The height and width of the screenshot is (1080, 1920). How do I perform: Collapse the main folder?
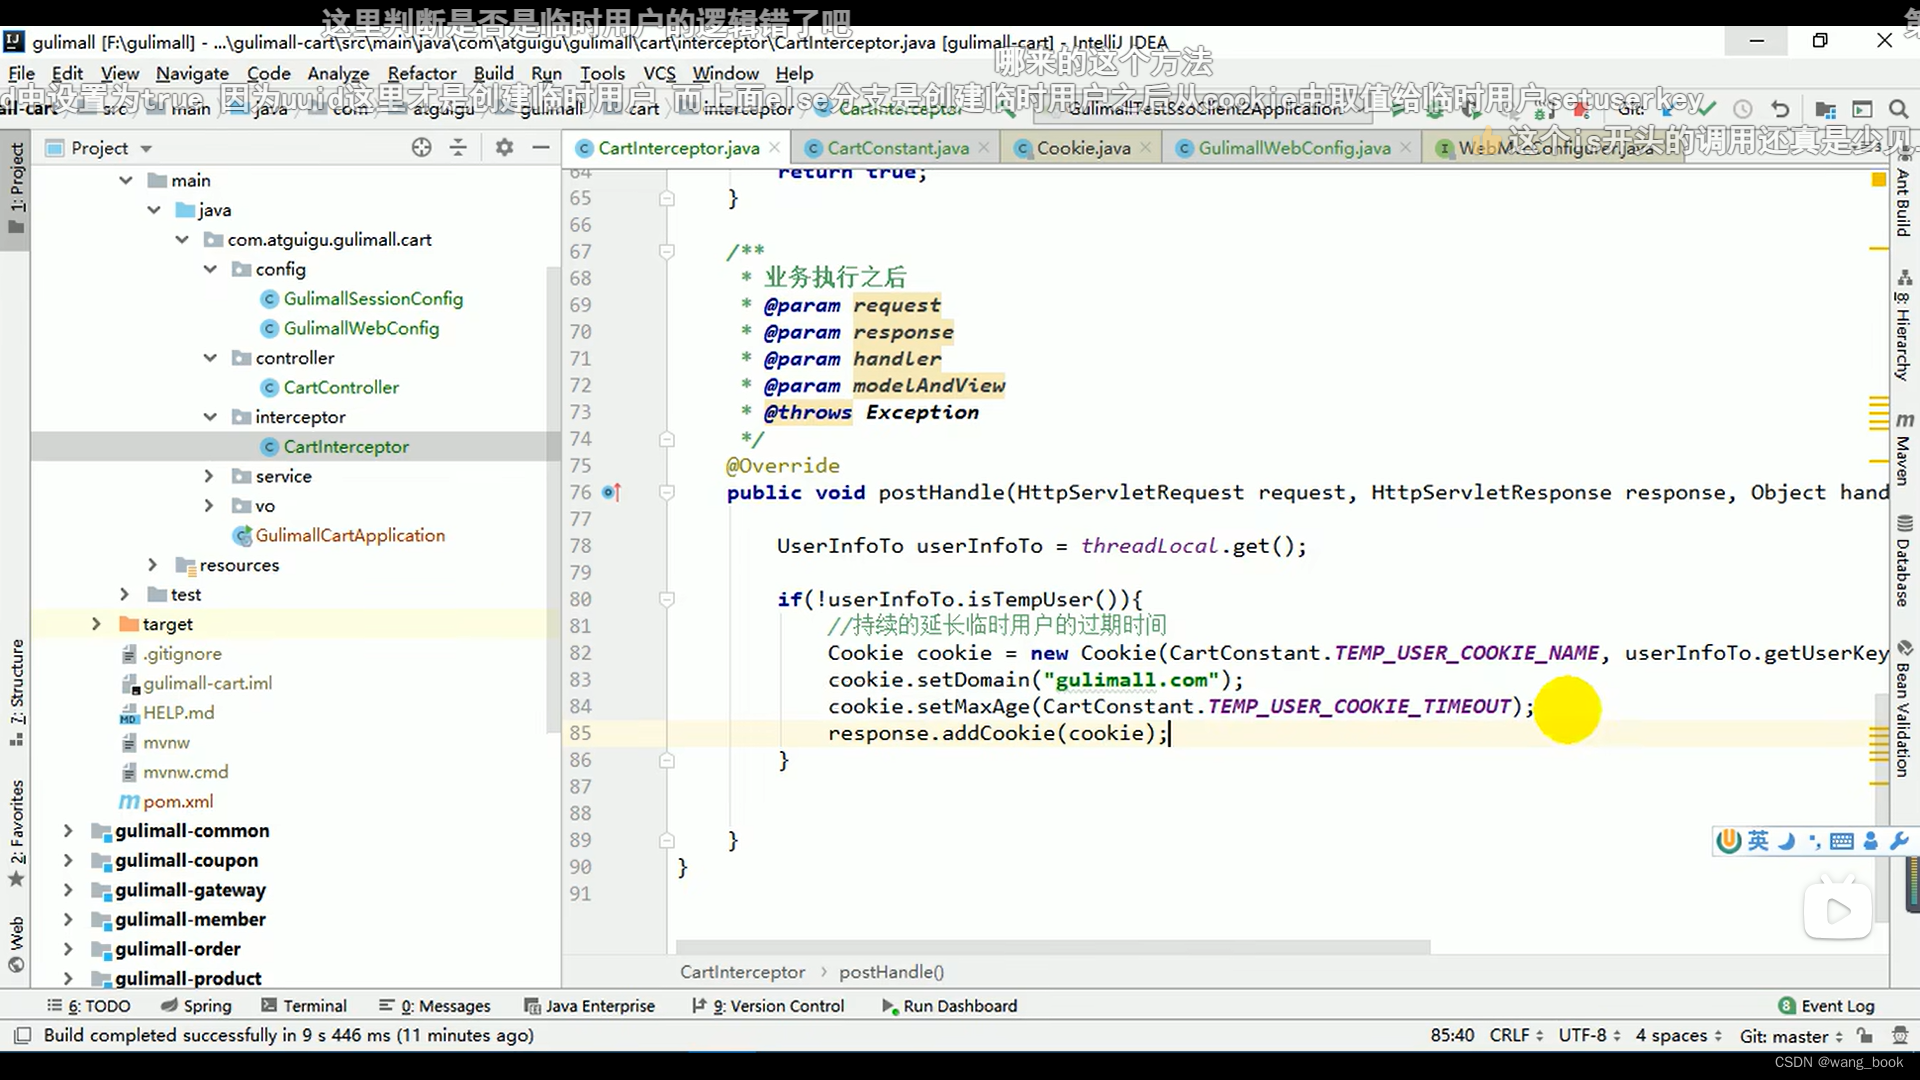click(x=126, y=180)
